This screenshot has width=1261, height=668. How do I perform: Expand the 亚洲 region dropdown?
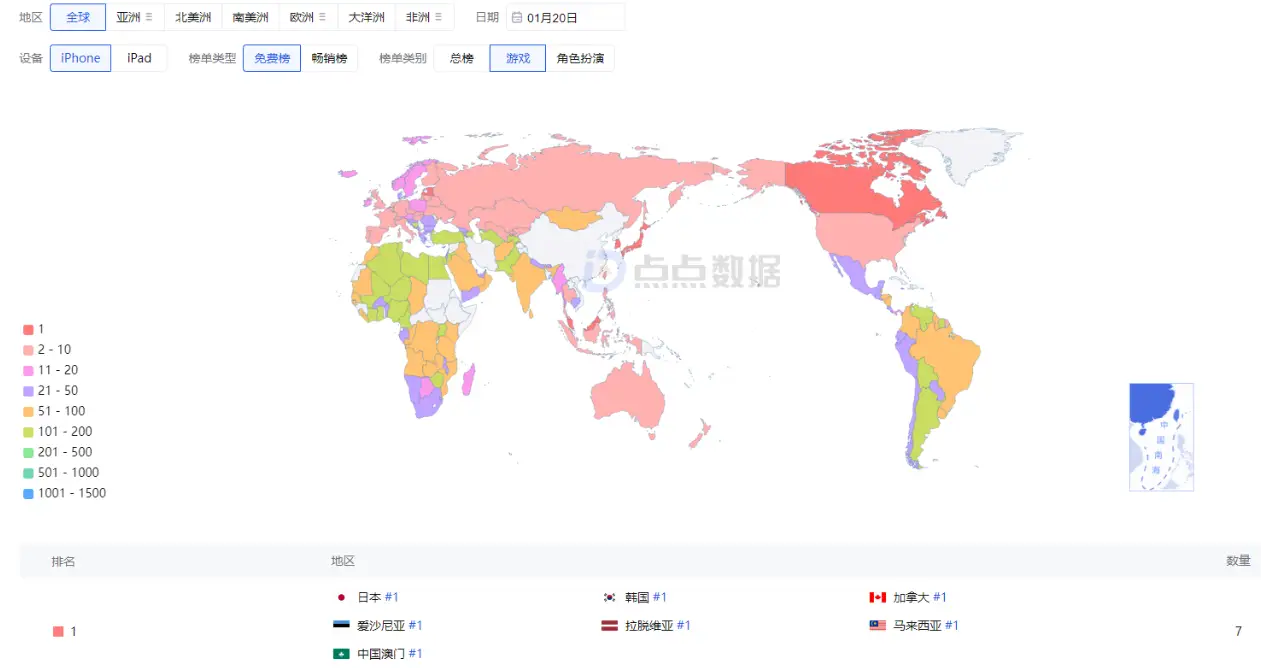[149, 18]
